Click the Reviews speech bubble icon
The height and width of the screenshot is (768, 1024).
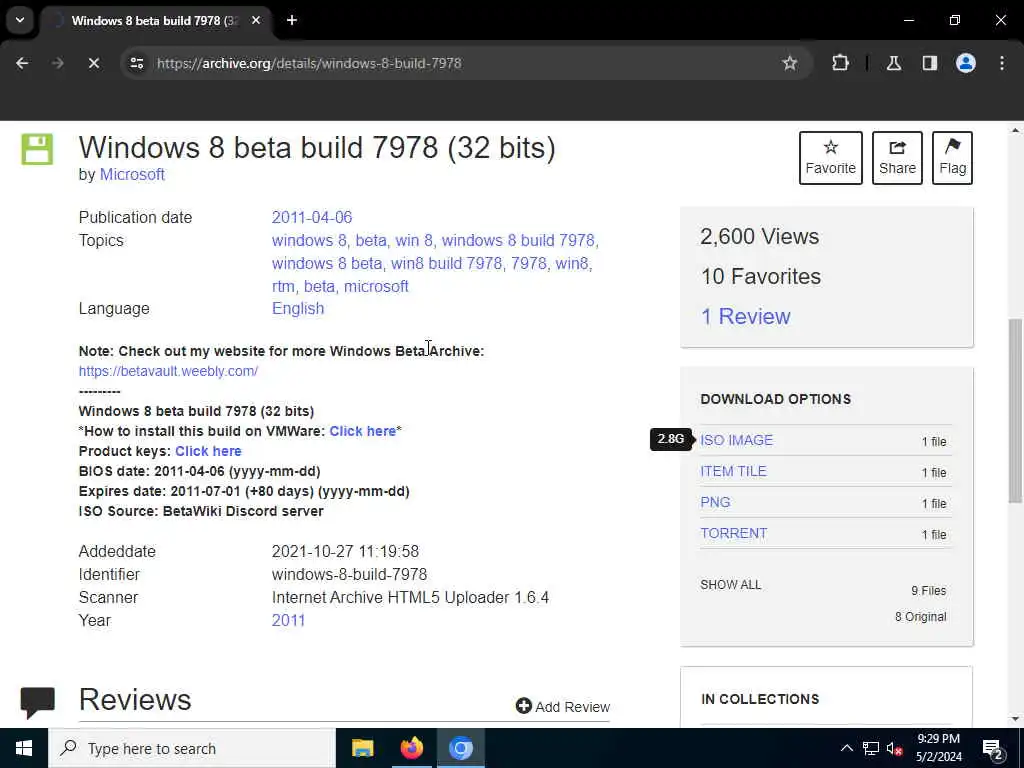(37, 702)
